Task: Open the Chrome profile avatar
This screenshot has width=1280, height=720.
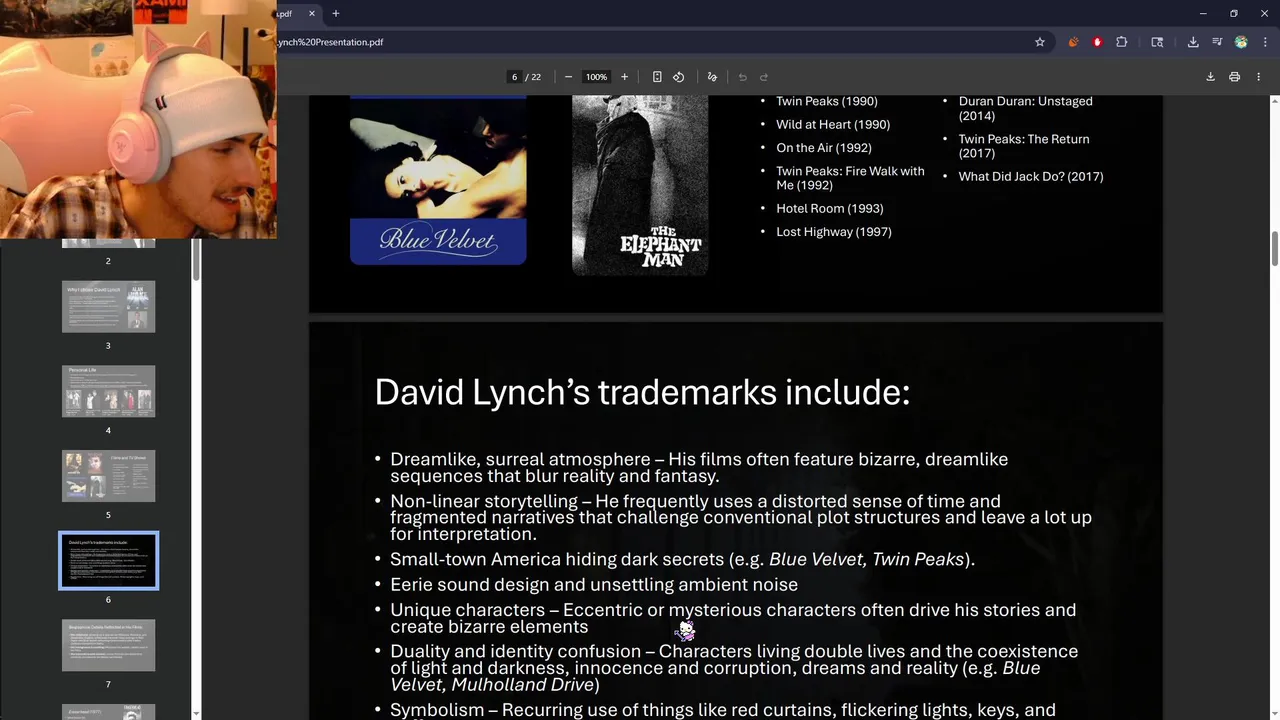Action: click(1241, 42)
